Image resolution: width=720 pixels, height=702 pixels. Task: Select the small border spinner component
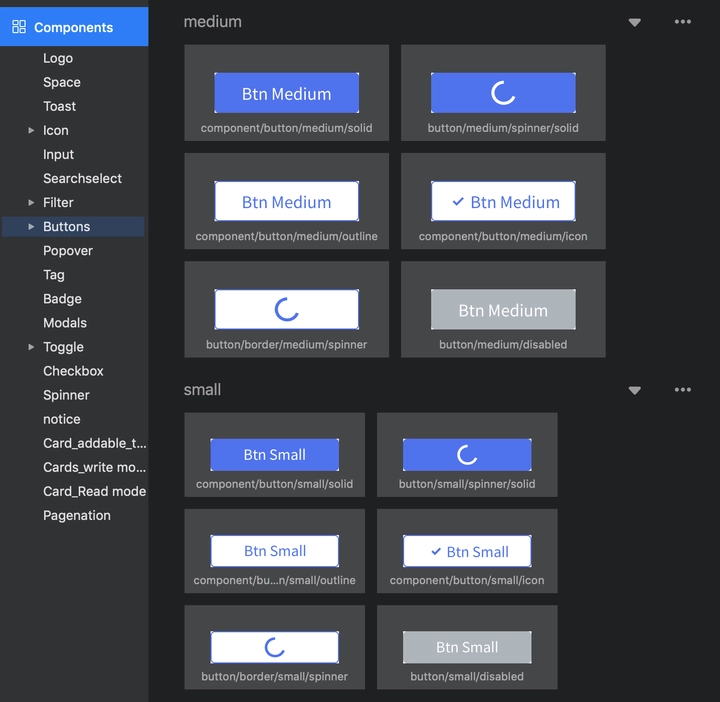[x=275, y=647]
